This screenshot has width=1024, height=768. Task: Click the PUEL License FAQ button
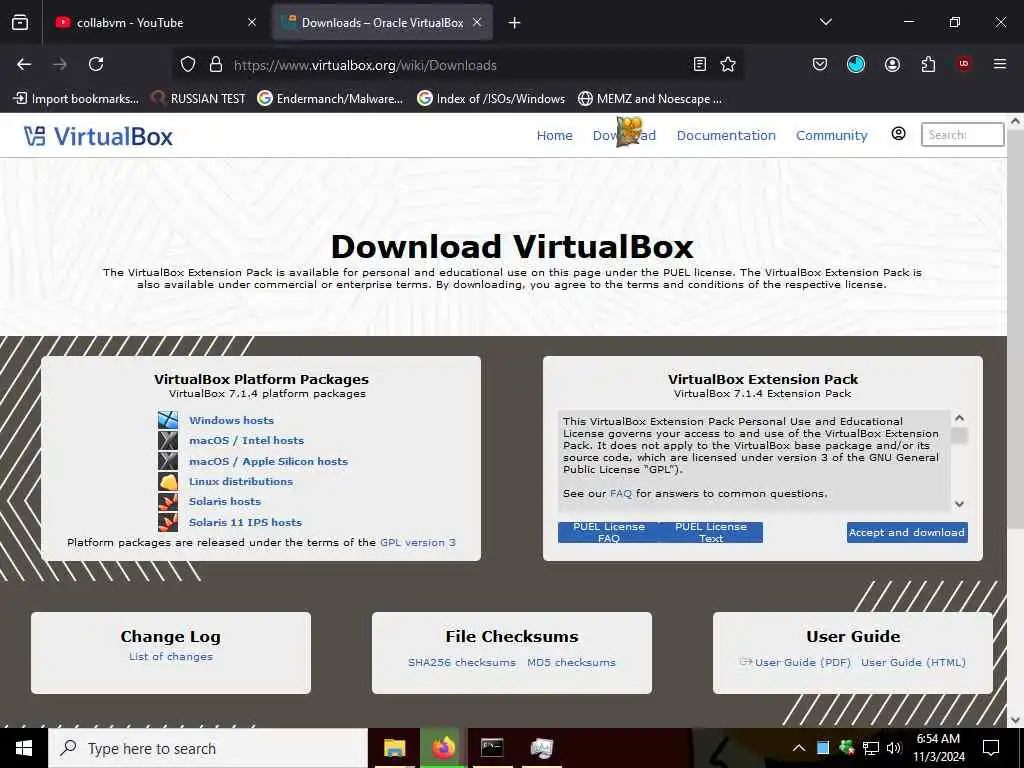pos(609,532)
